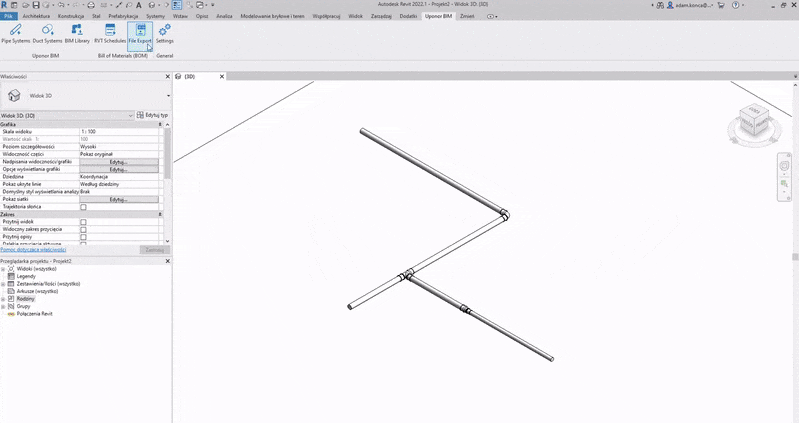
Task: Click the Print icon in quick access toolbar
Action: 91,5
